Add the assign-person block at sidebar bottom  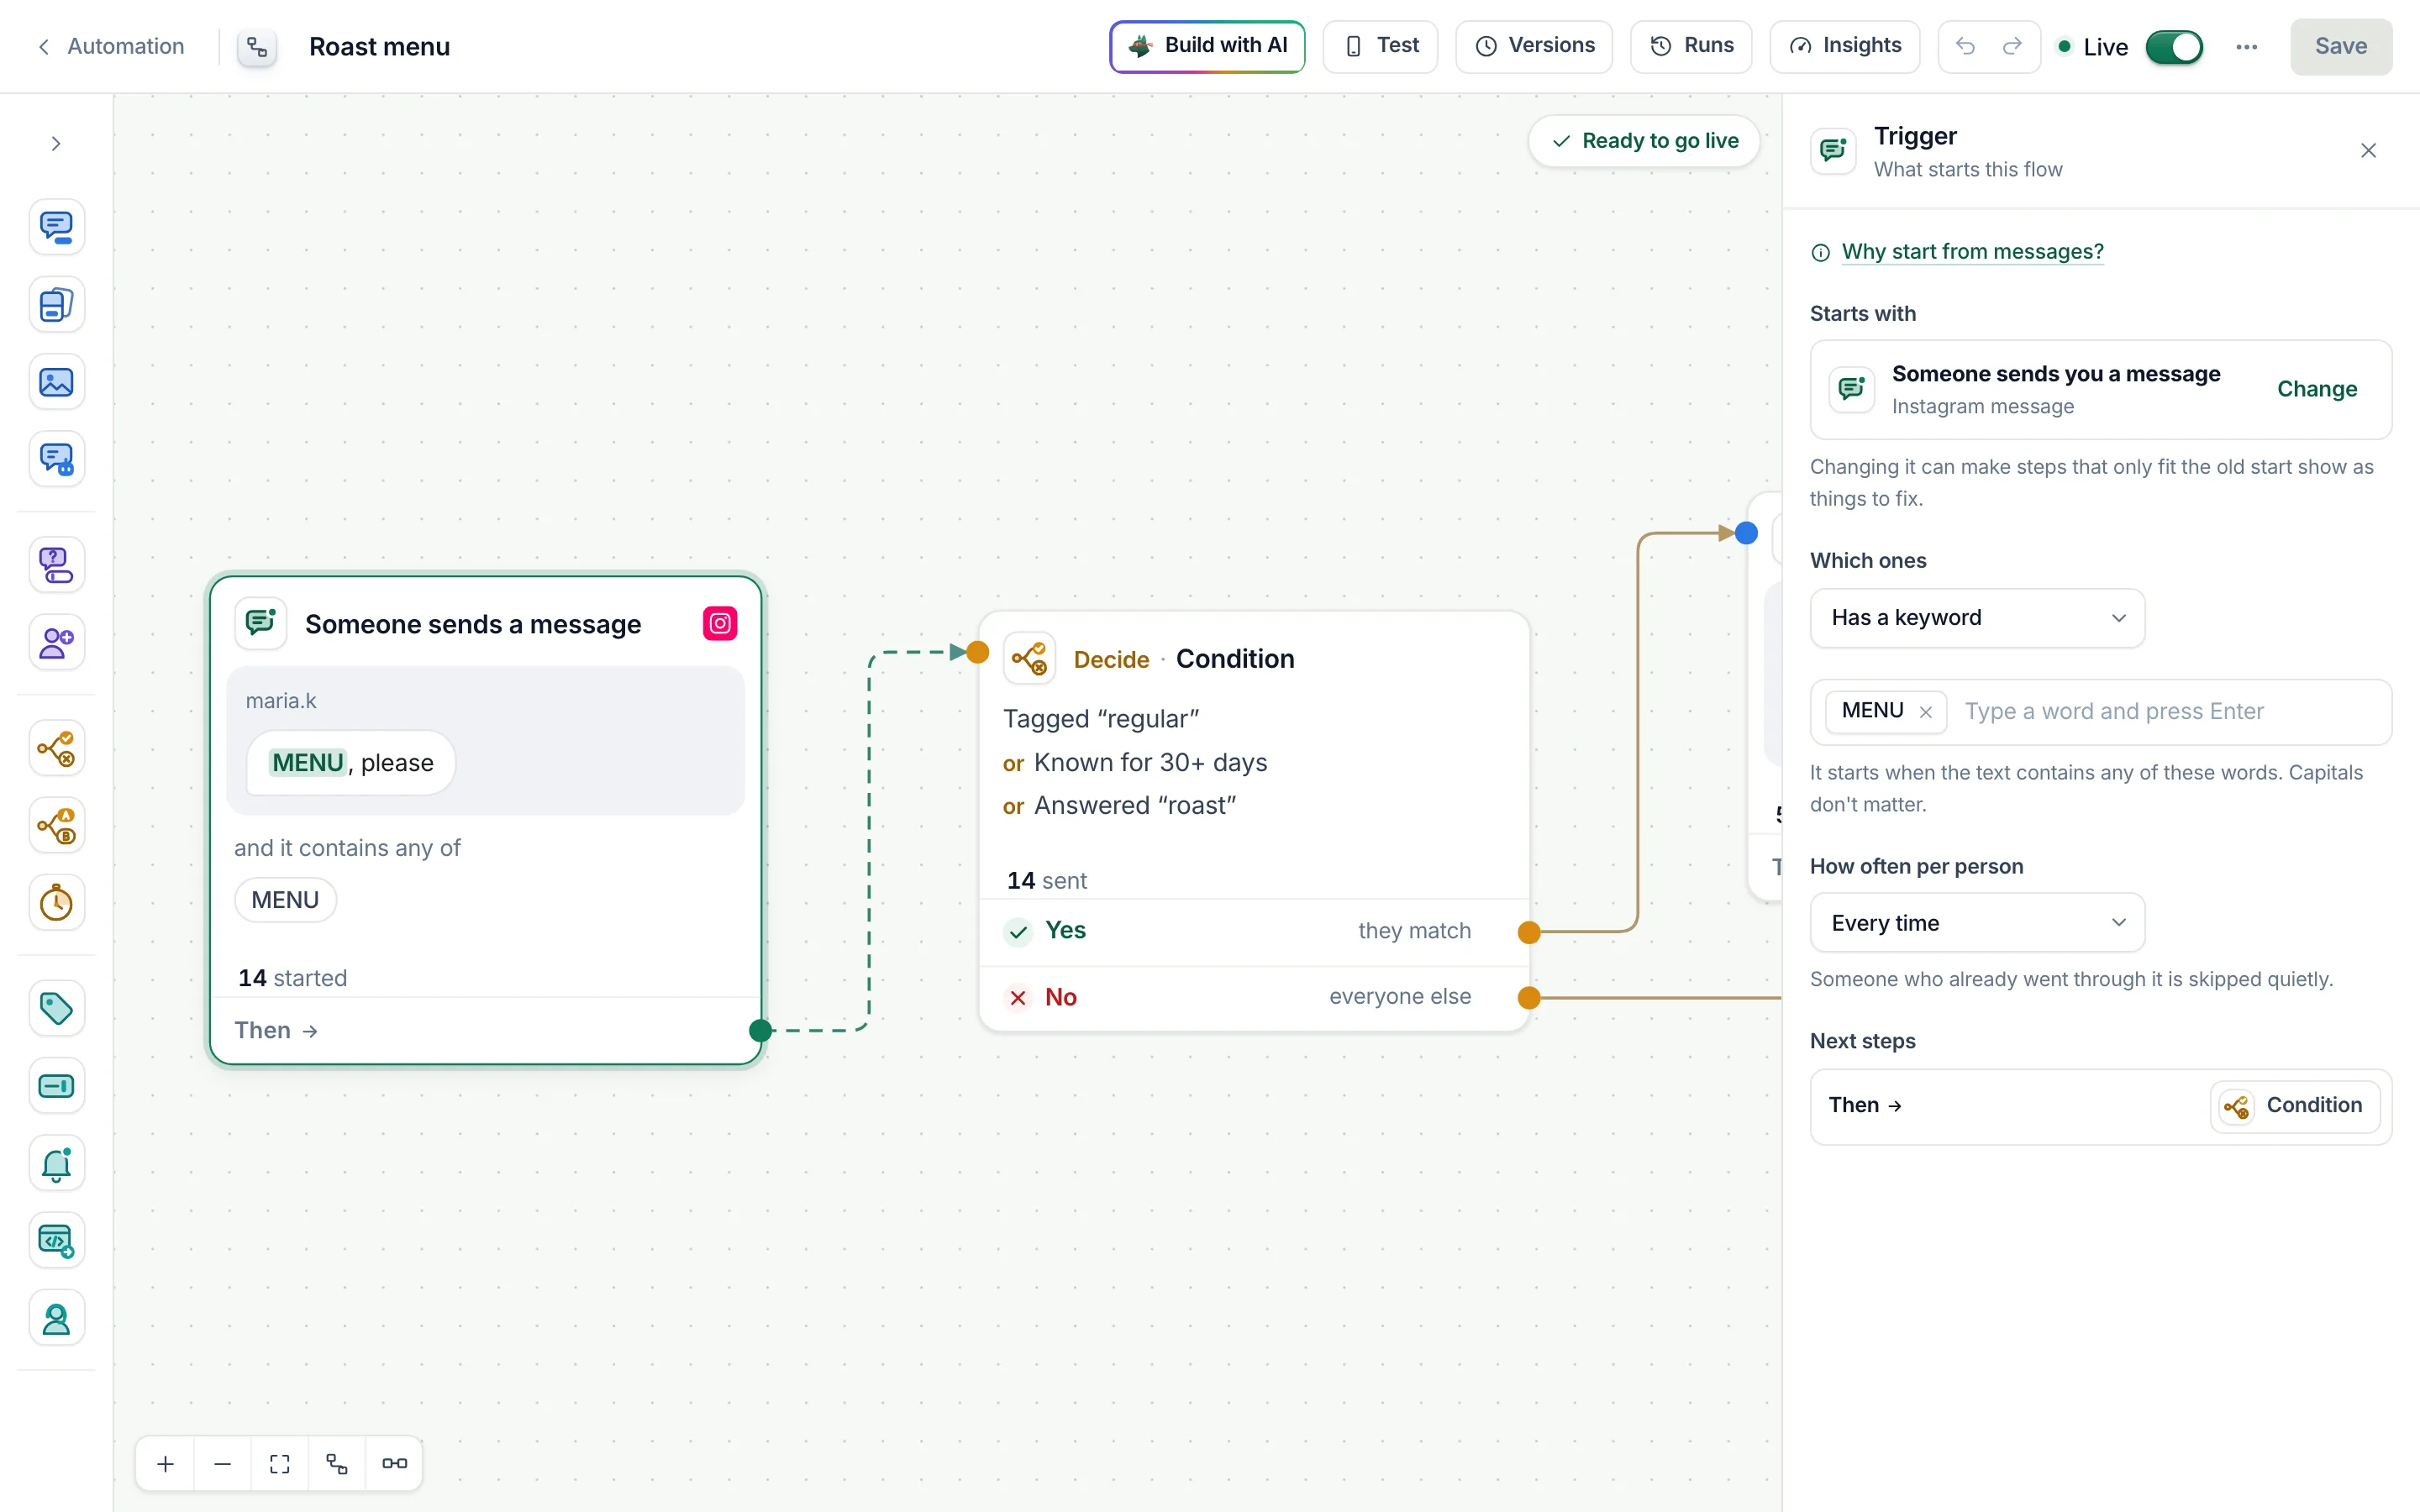56,1319
